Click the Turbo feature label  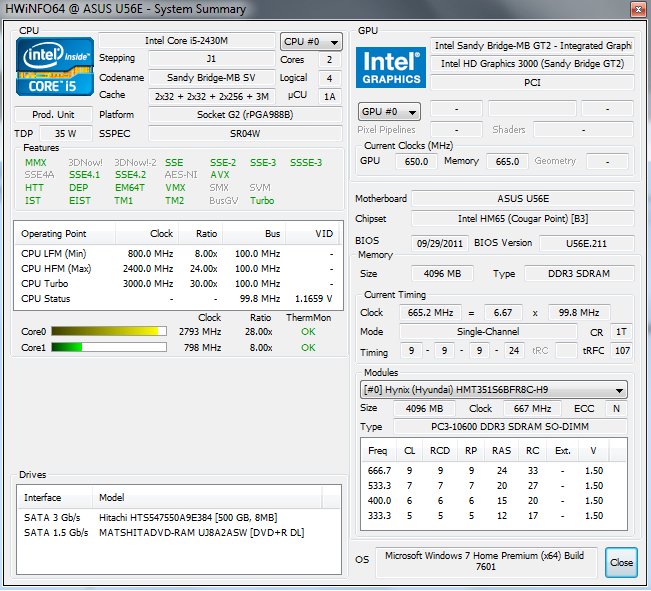262,201
